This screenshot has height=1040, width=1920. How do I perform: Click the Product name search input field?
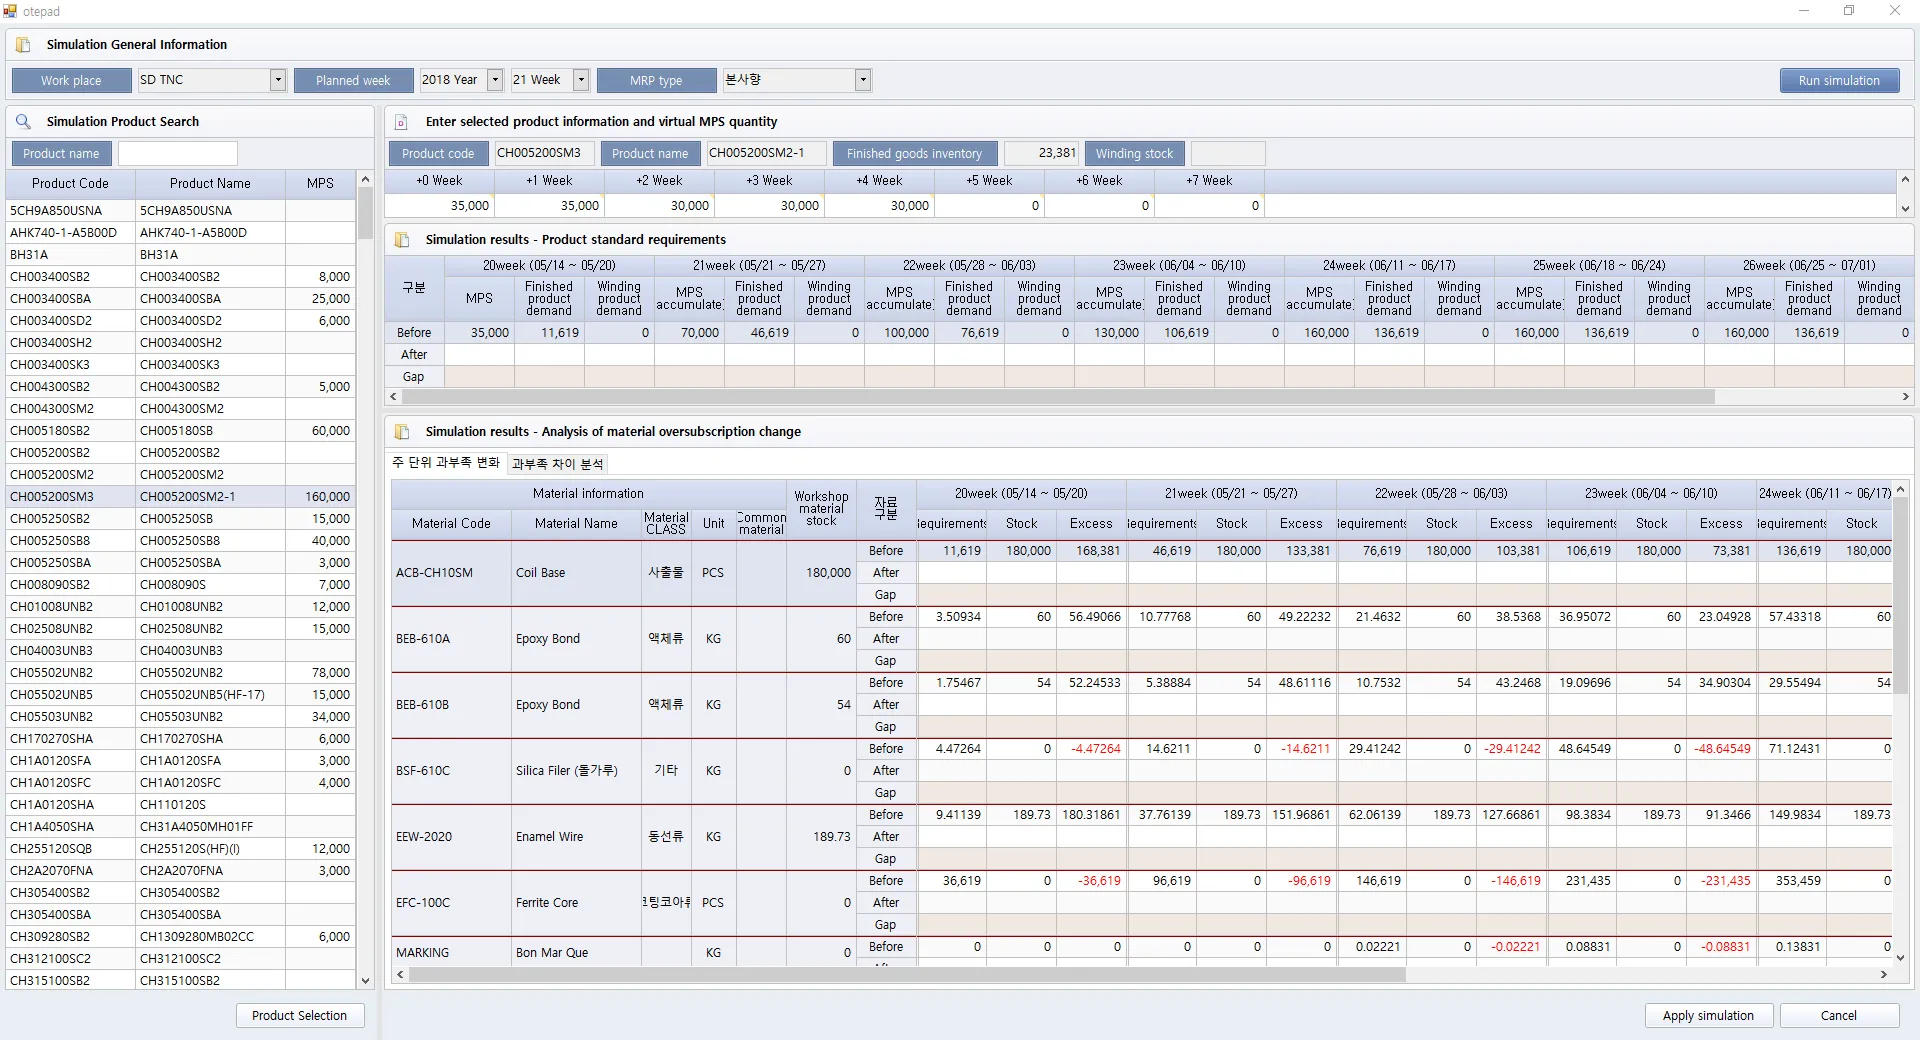click(178, 154)
